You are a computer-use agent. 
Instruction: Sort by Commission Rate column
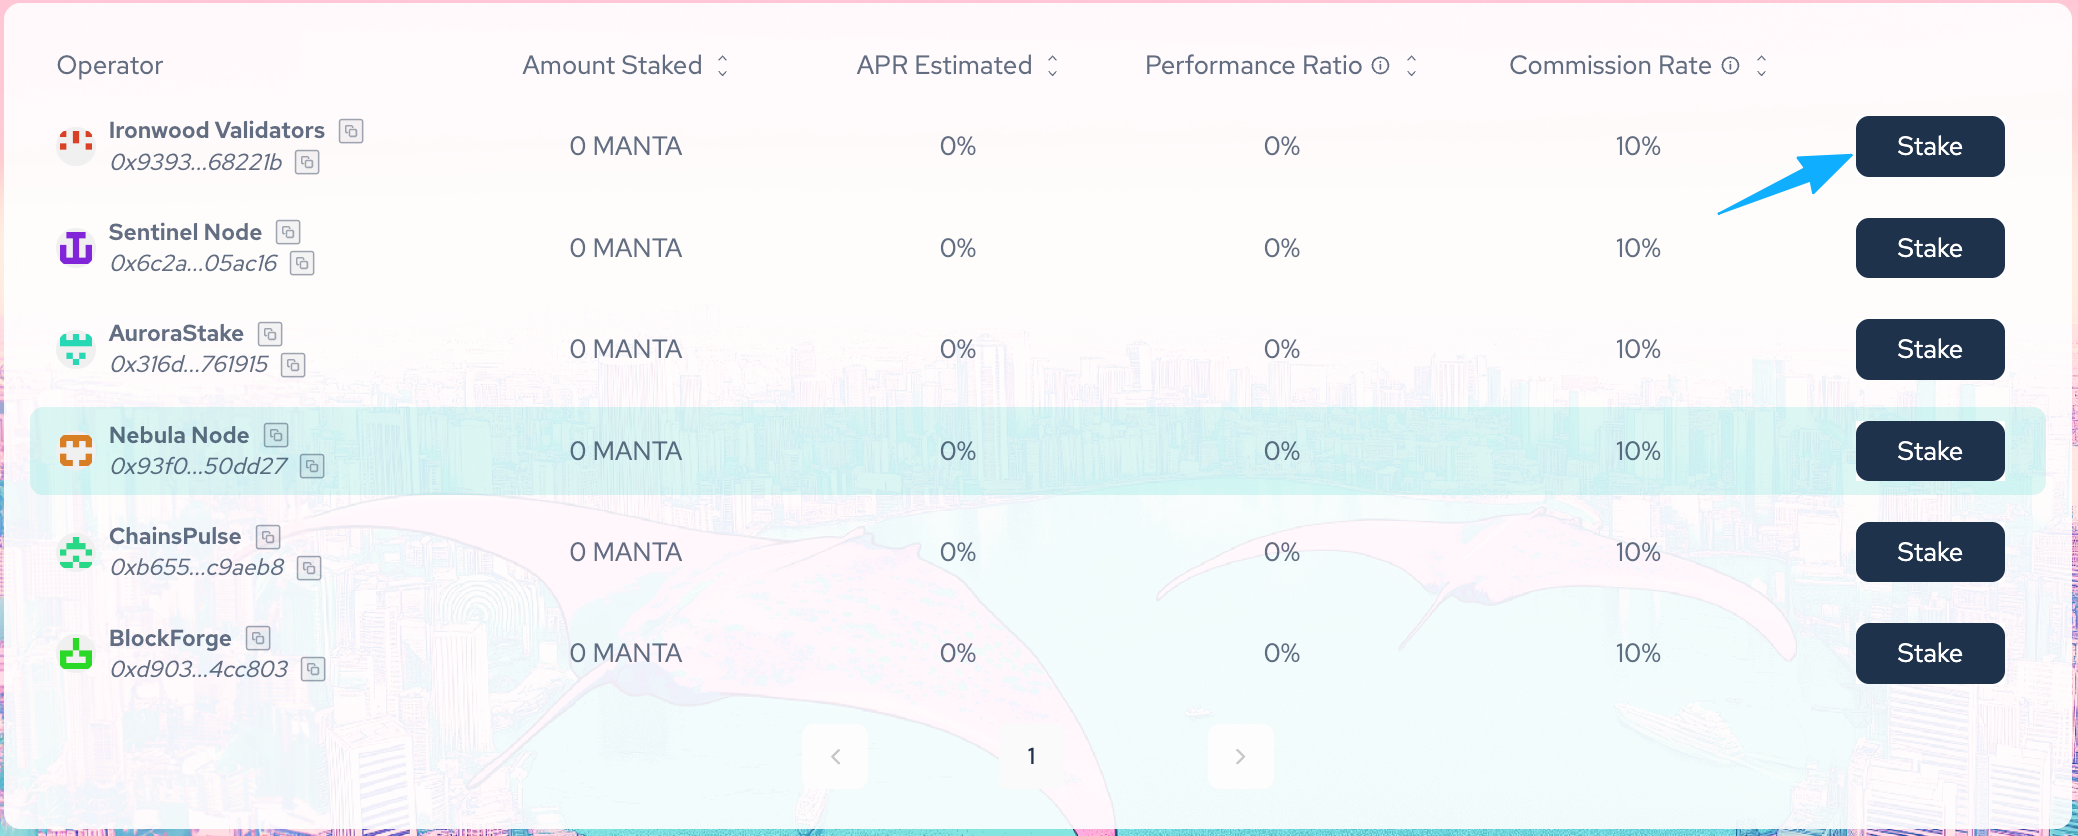pyautogui.click(x=1762, y=66)
